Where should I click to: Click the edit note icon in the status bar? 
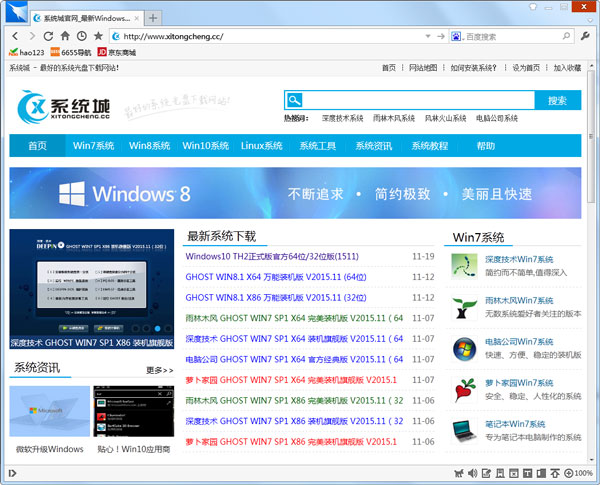[x=486, y=474]
